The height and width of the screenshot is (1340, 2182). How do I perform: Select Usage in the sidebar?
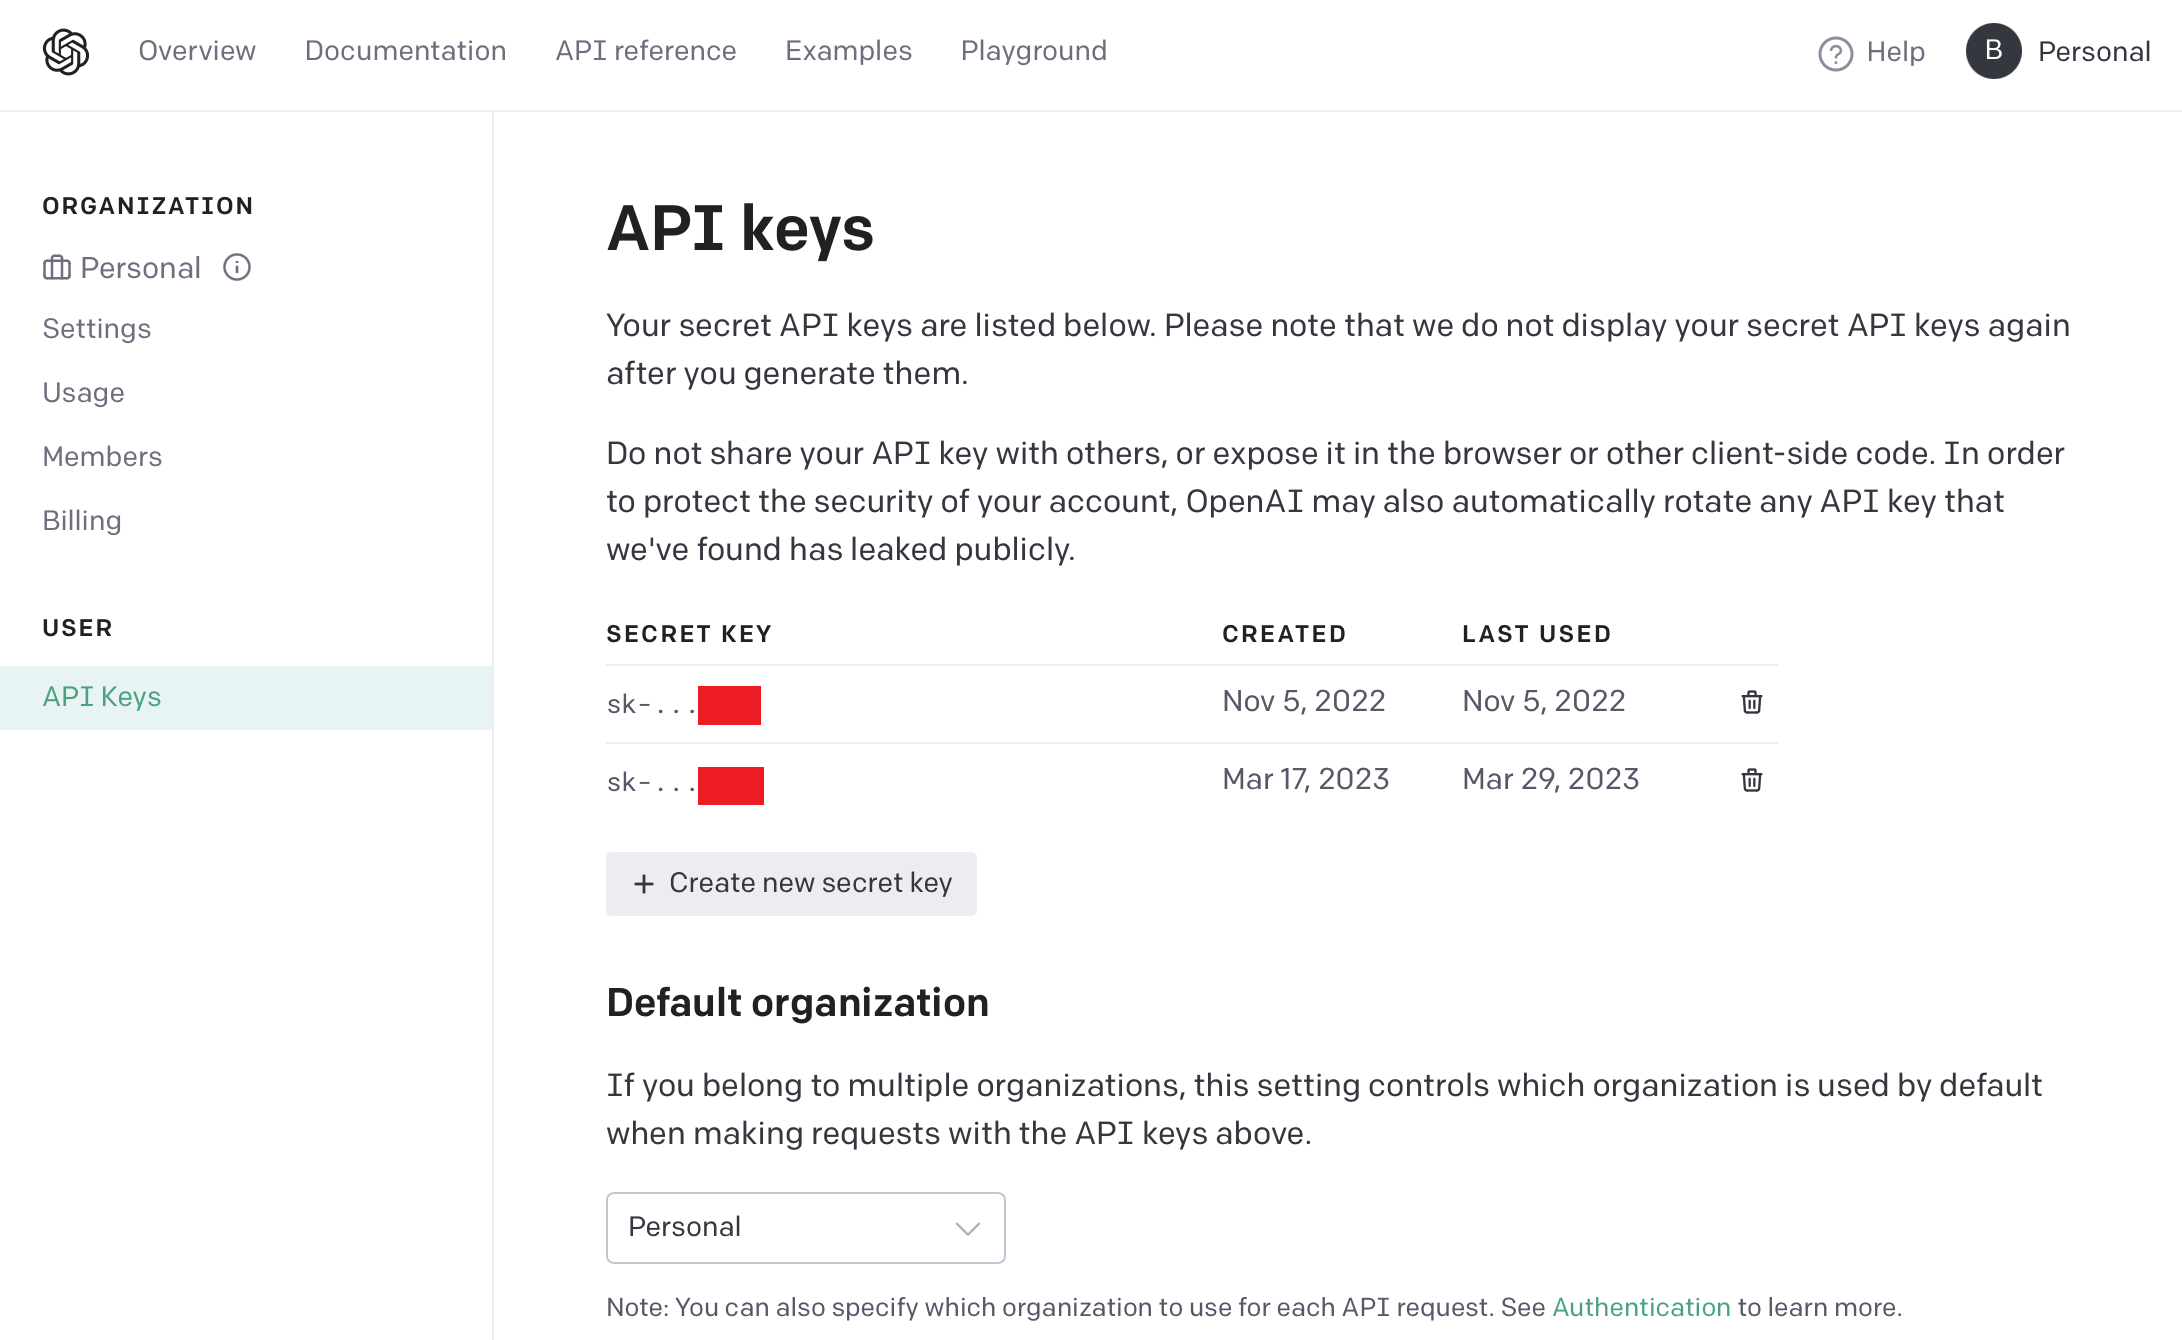(84, 392)
